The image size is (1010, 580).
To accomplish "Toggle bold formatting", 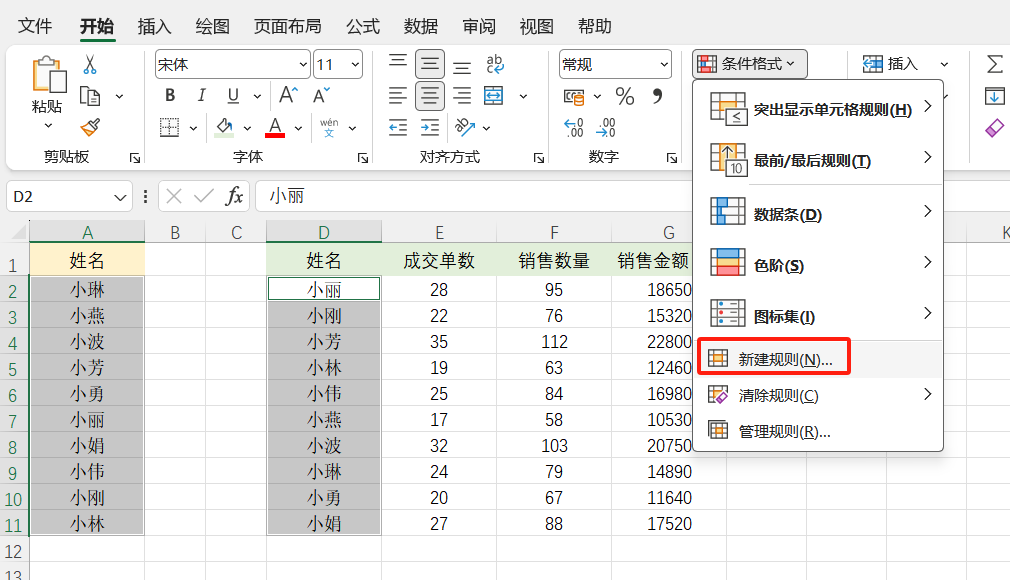I will (170, 95).
